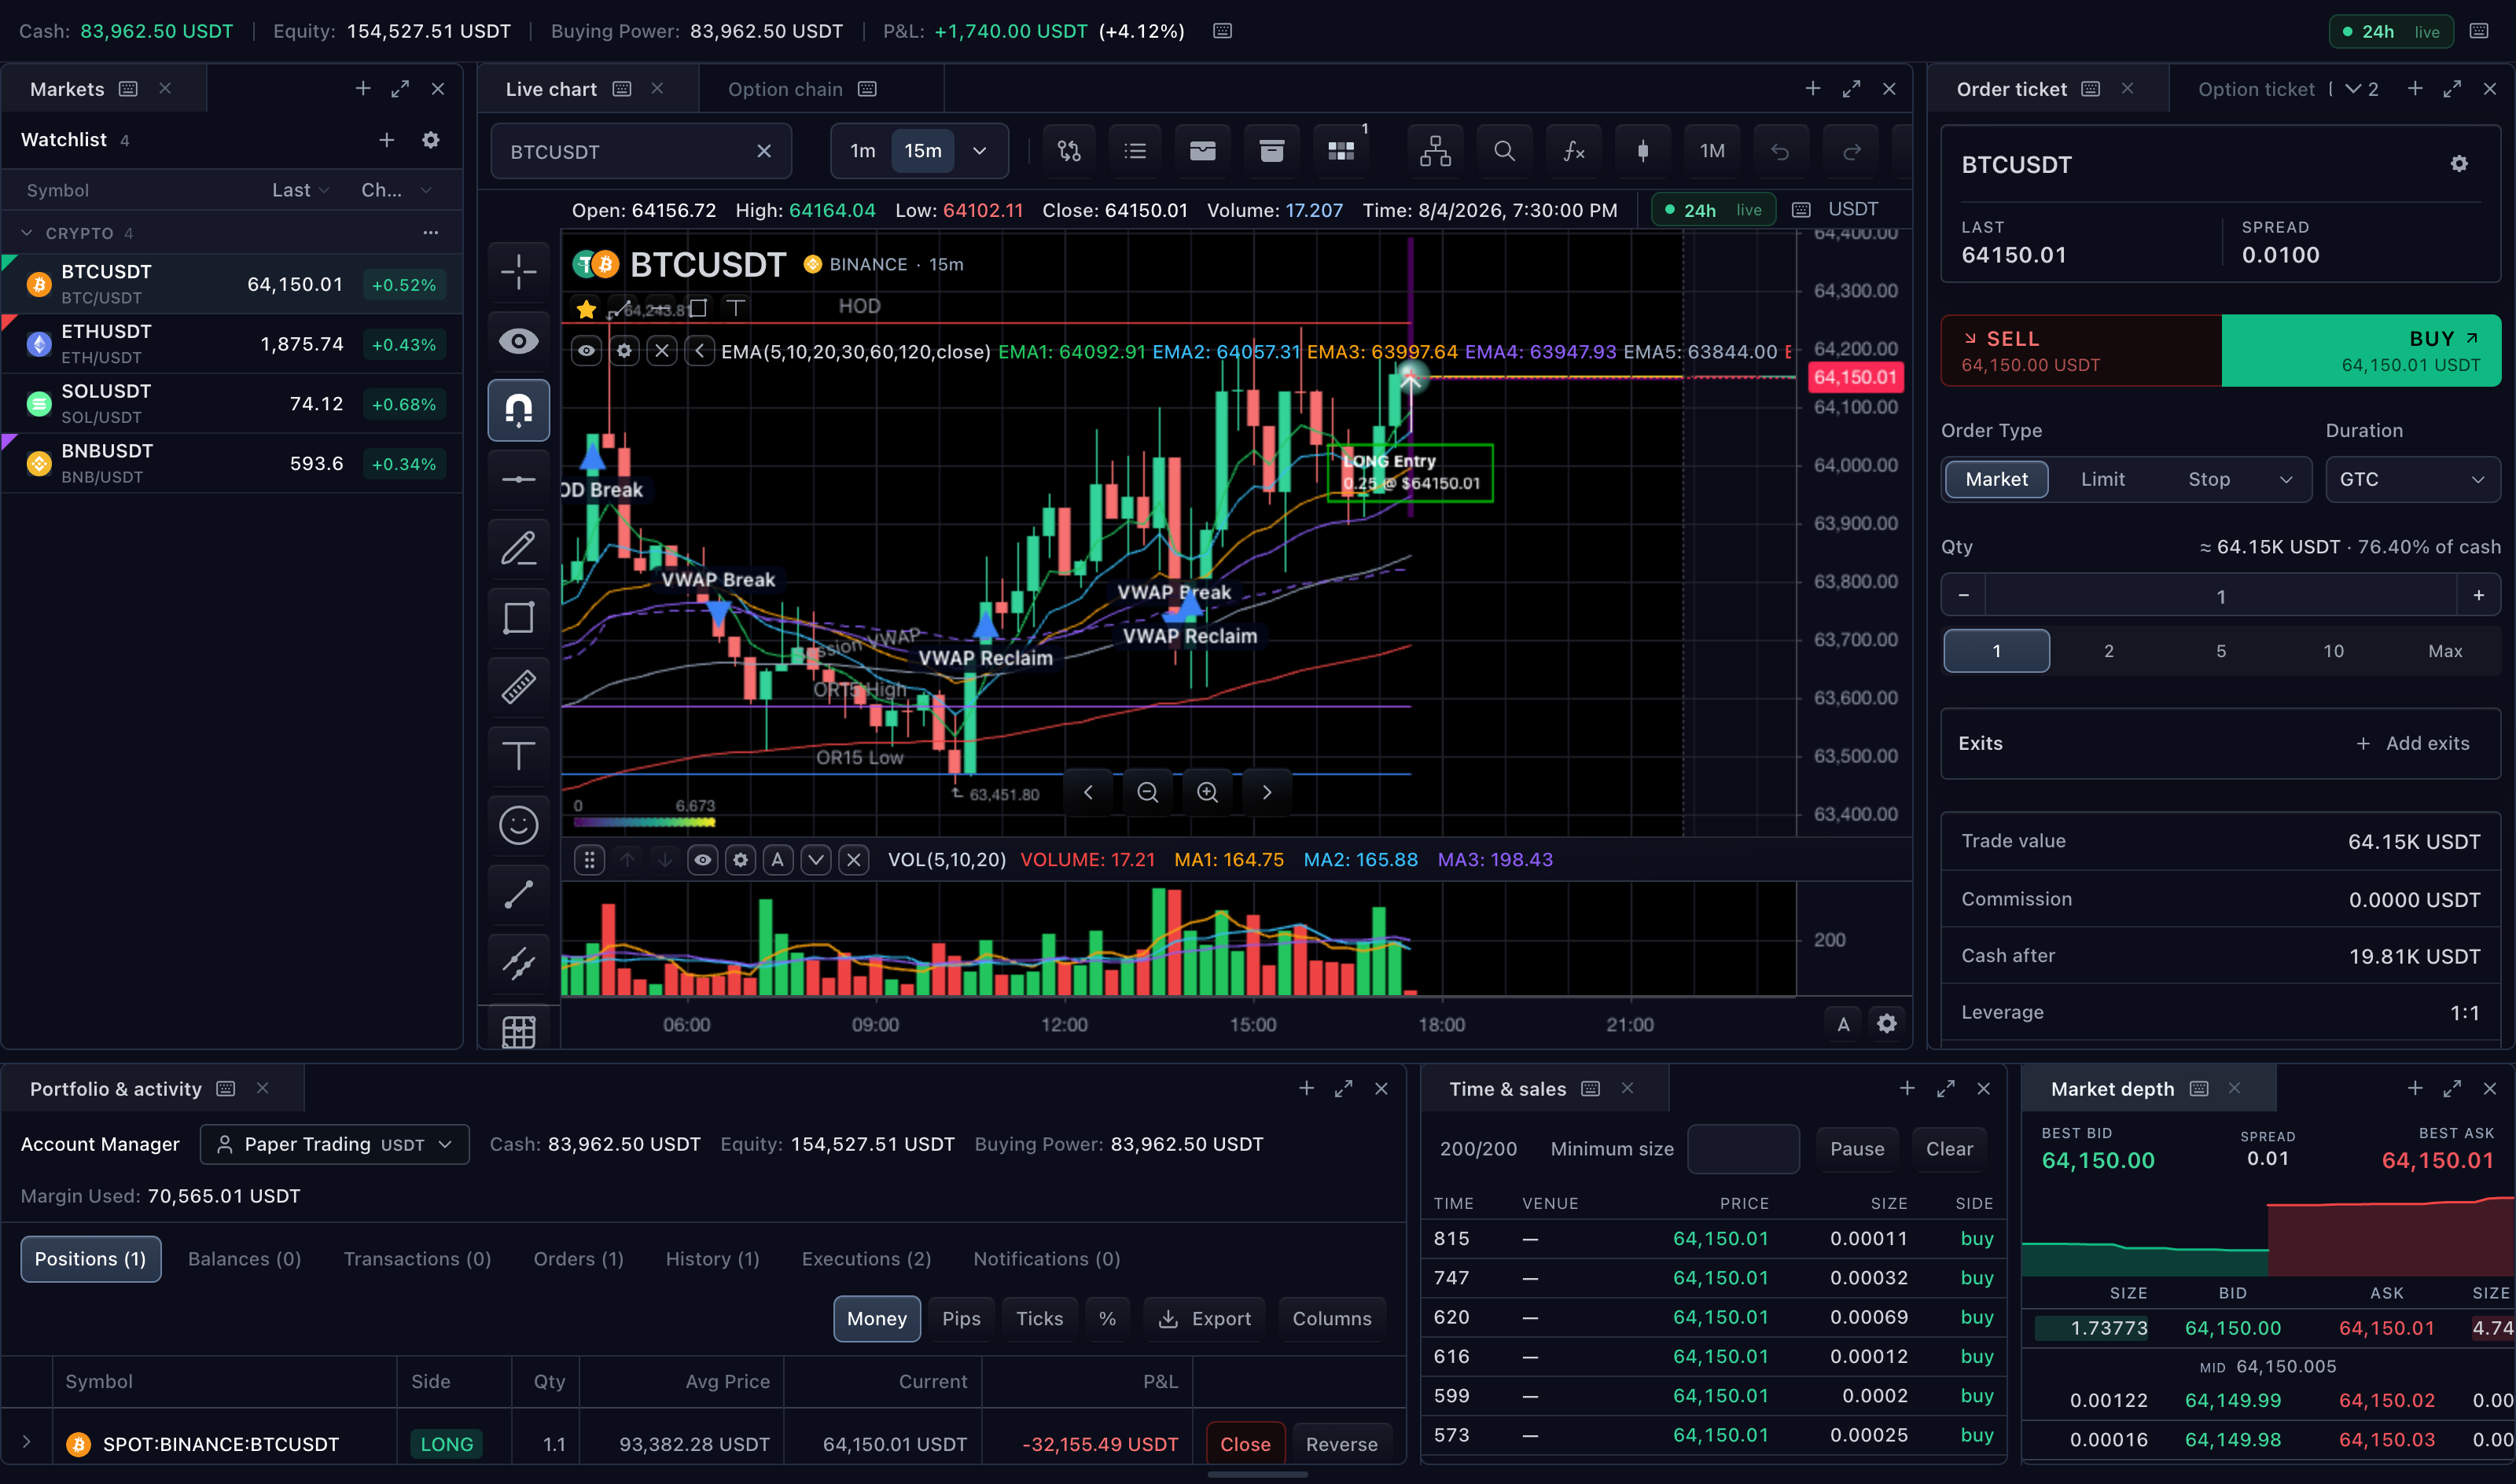
Task: Select the crosshair cursor tool
Action: (x=518, y=271)
